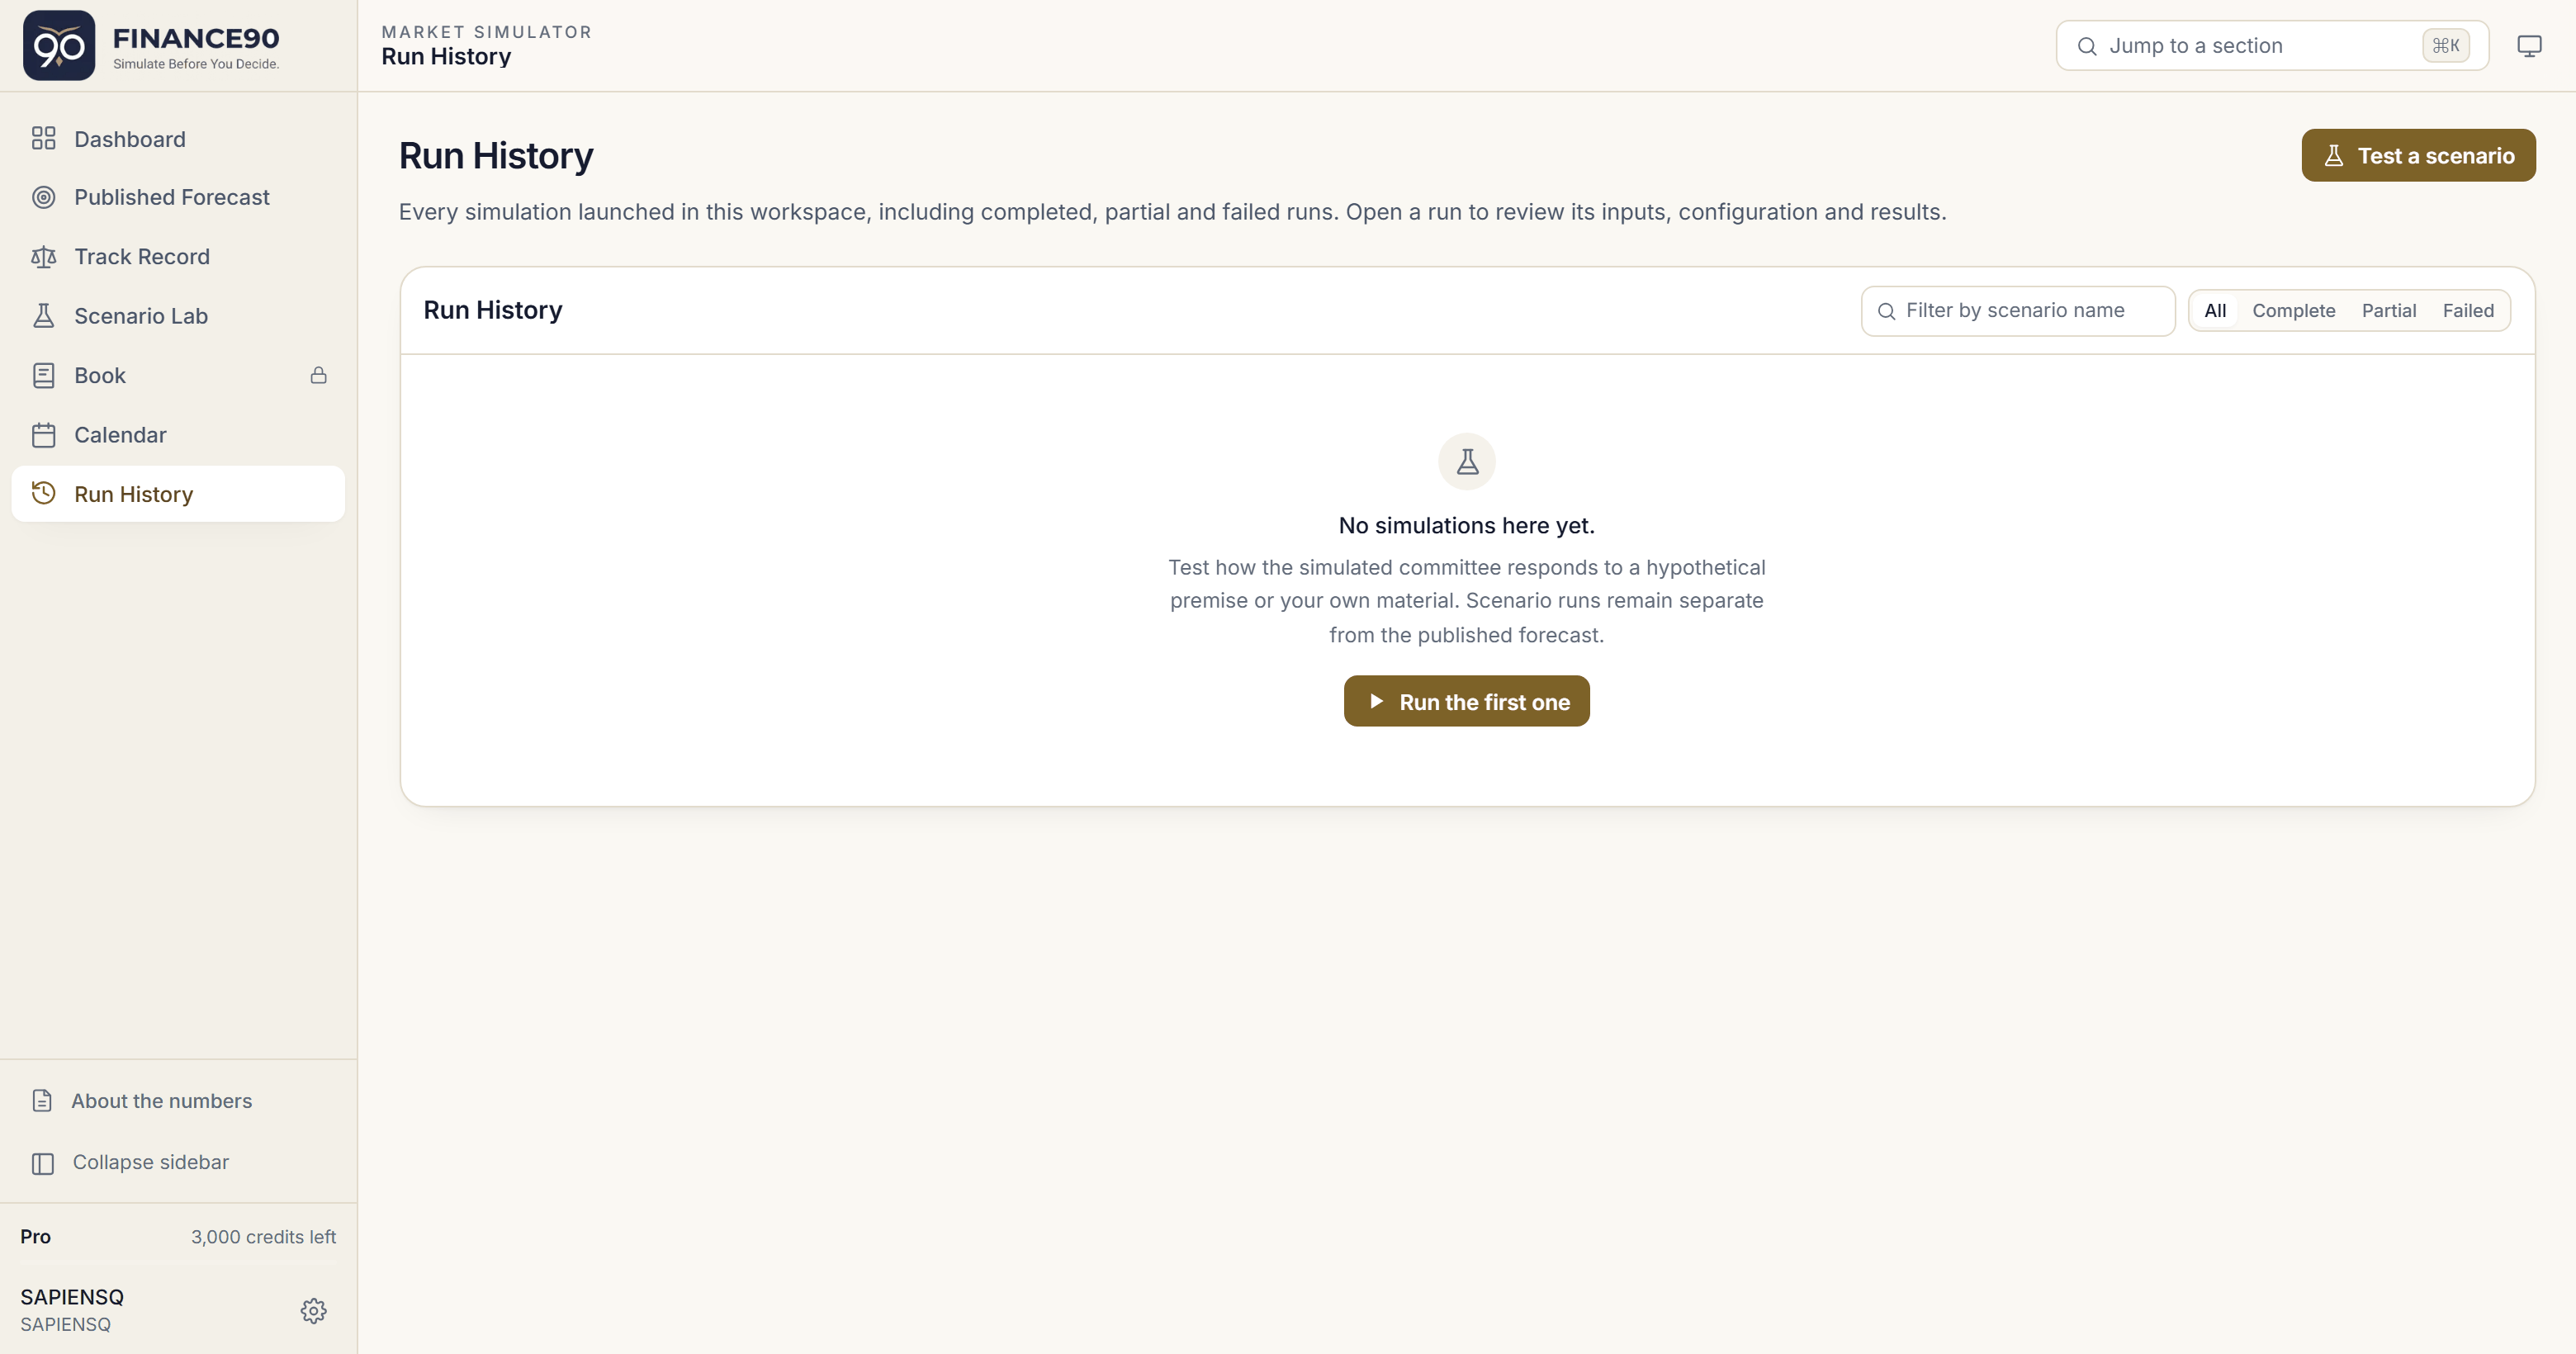Open the Calendar section
2576x1354 pixels.
pos(178,435)
